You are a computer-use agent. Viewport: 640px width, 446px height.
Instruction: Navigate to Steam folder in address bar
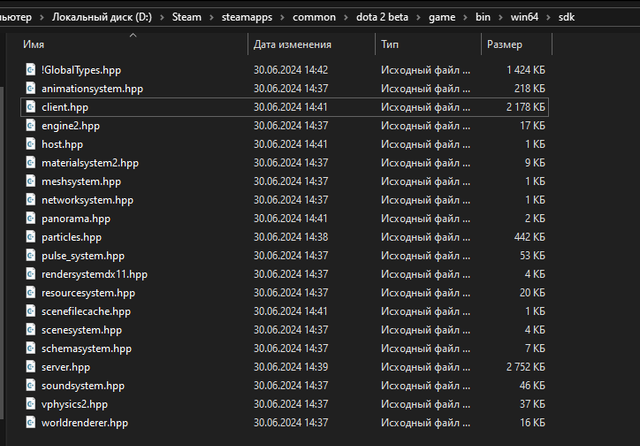click(187, 17)
